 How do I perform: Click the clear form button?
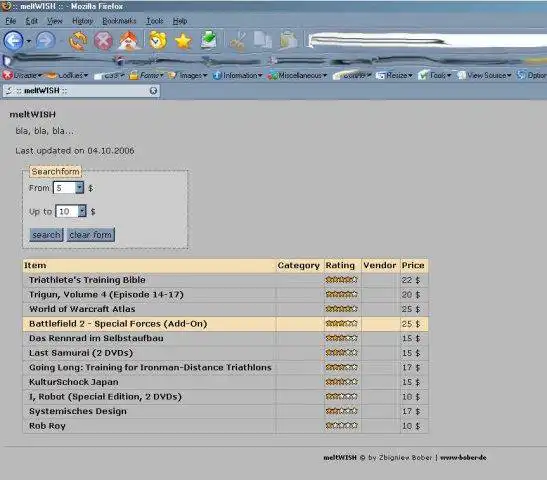tap(91, 235)
